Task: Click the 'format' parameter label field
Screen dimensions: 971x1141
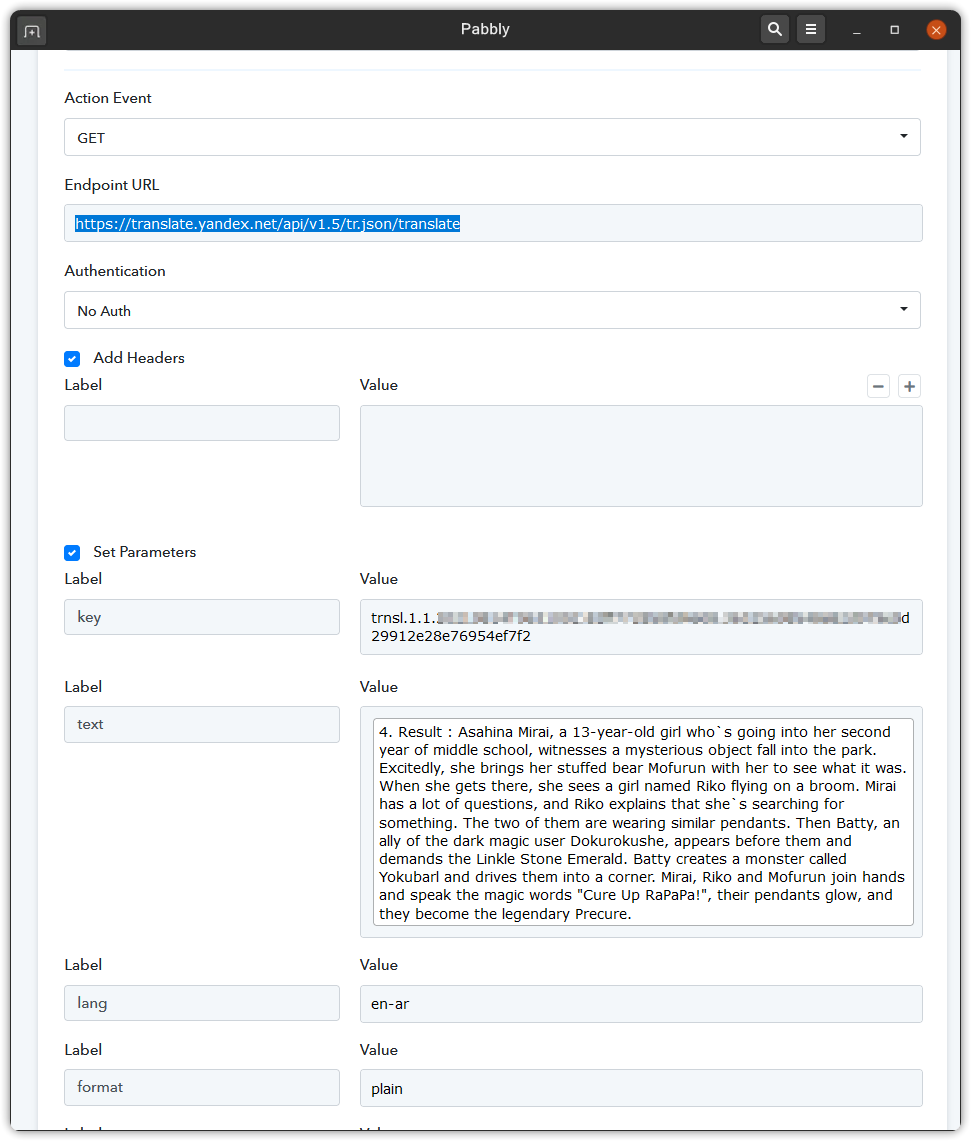Action: (x=202, y=1087)
